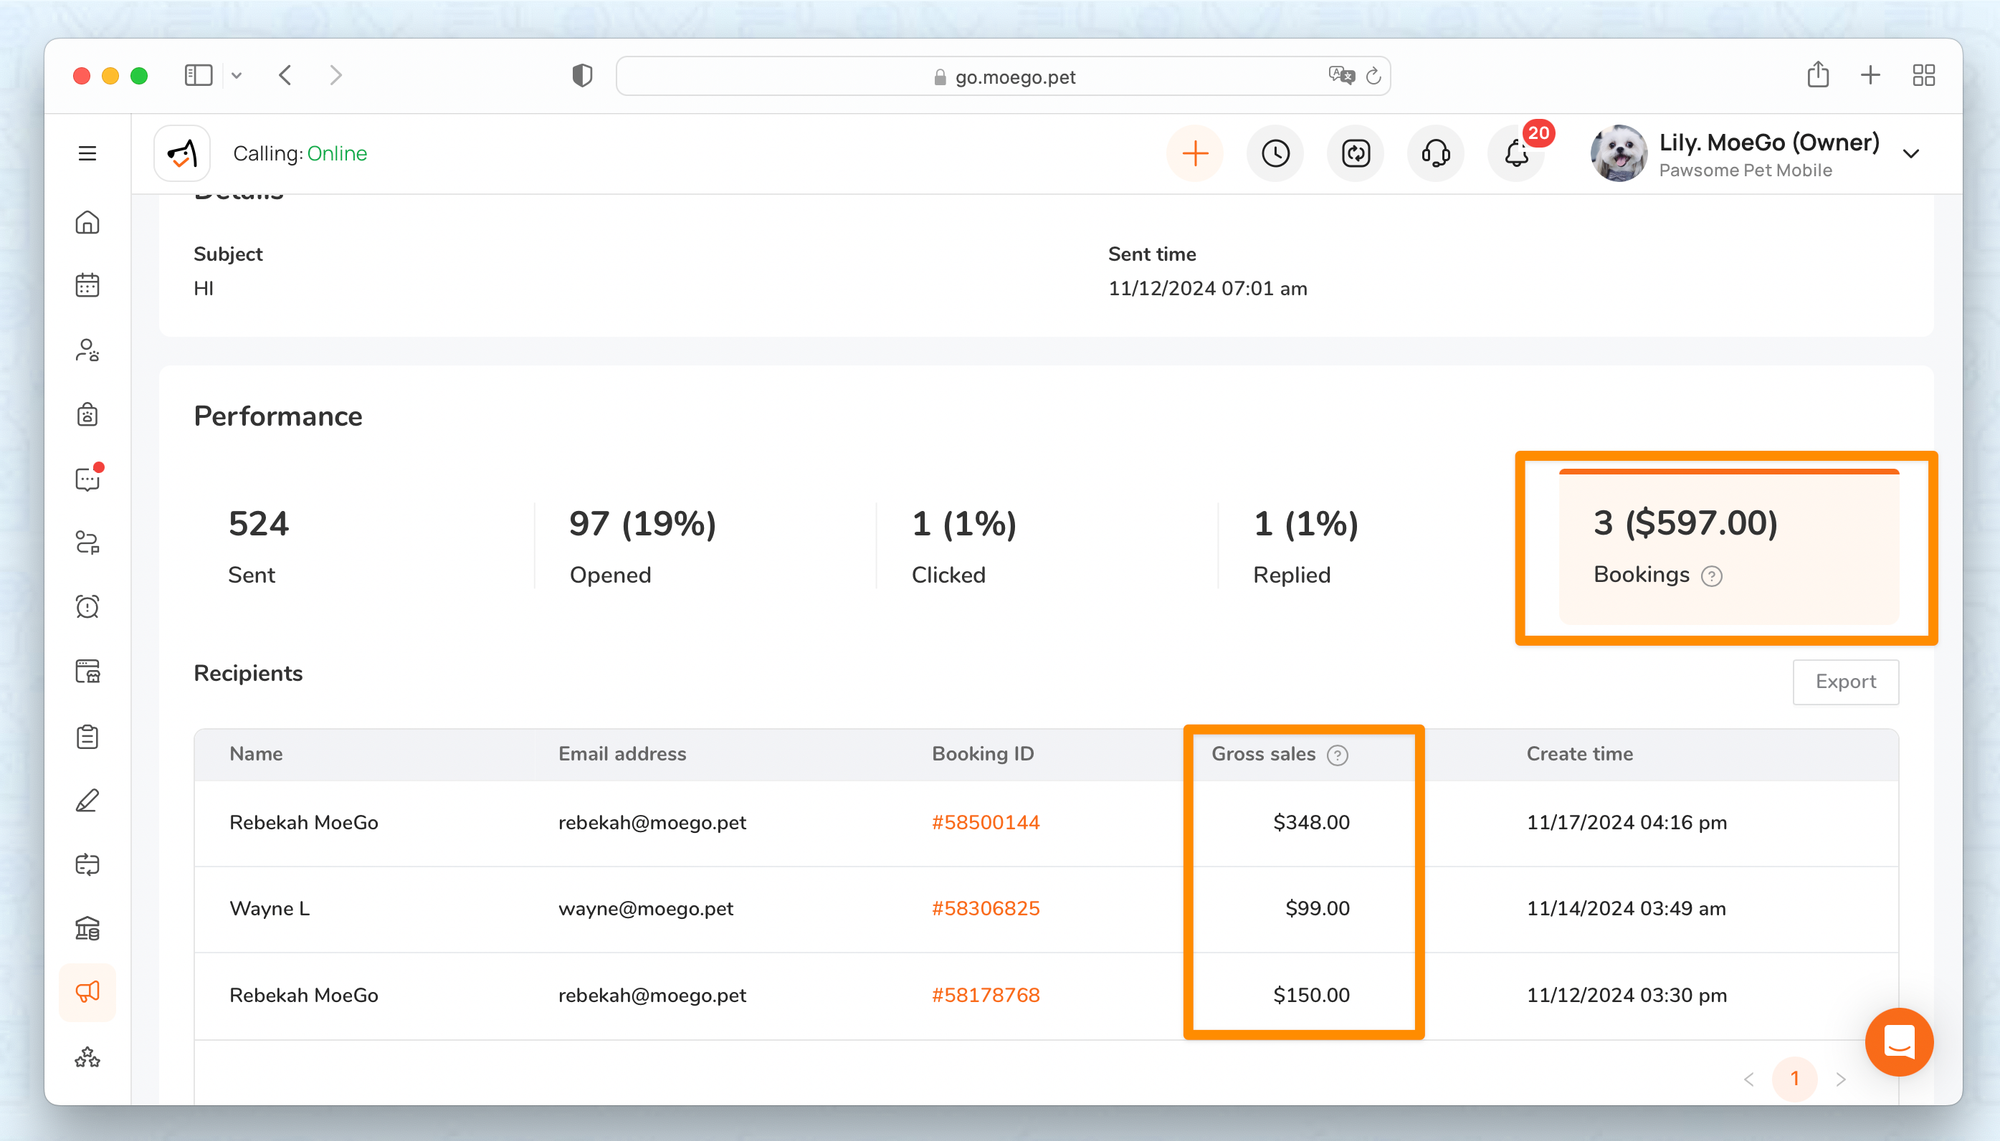Open the clock icon in top bar
The image size is (2000, 1141).
click(x=1275, y=154)
